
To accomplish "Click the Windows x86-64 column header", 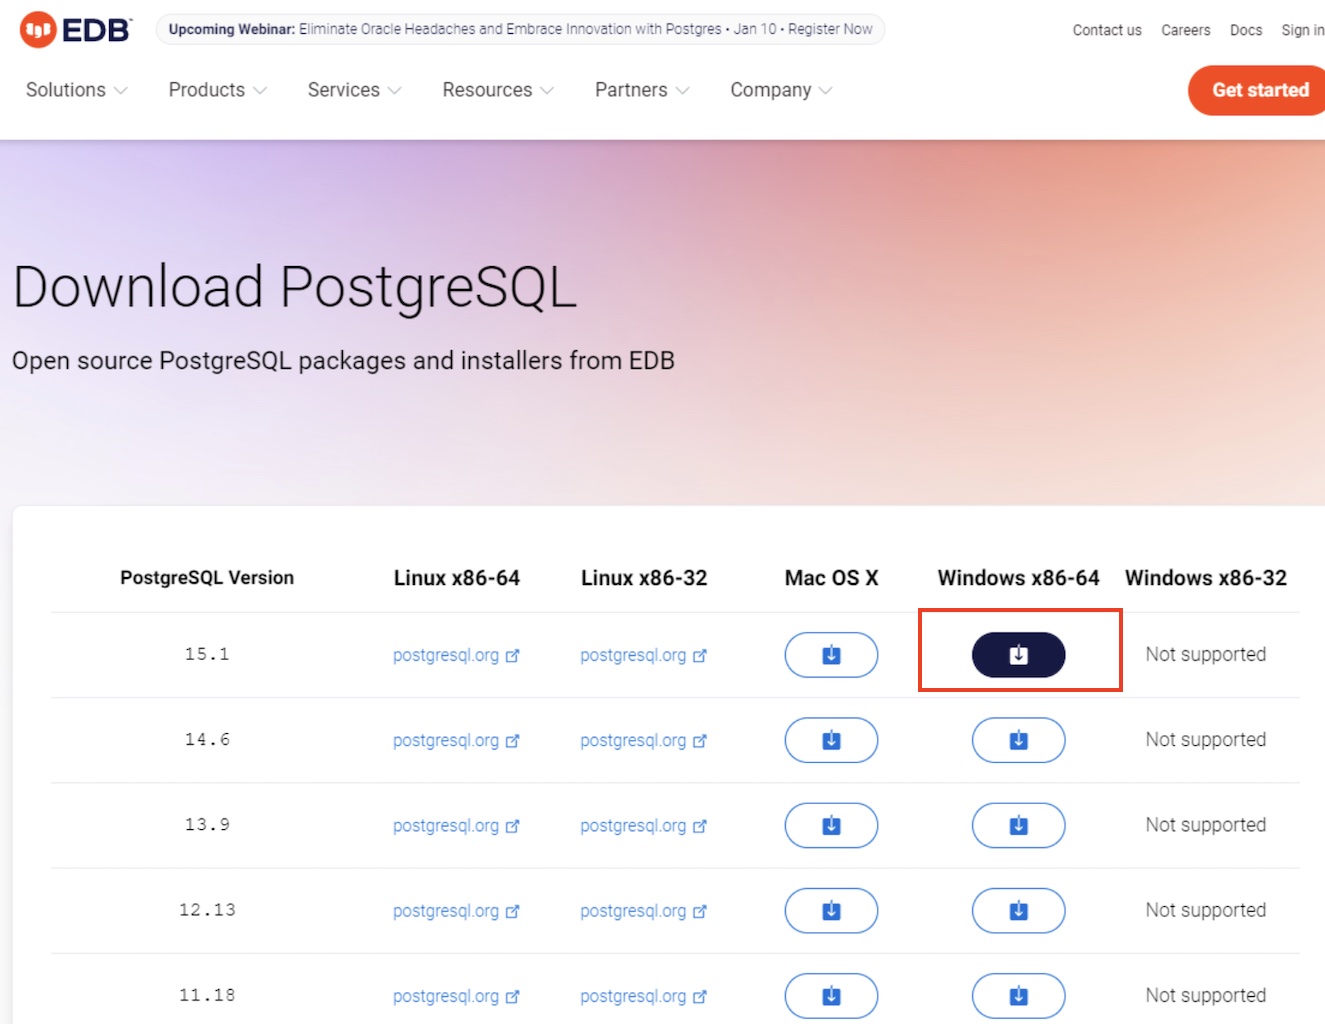I will tap(1018, 578).
